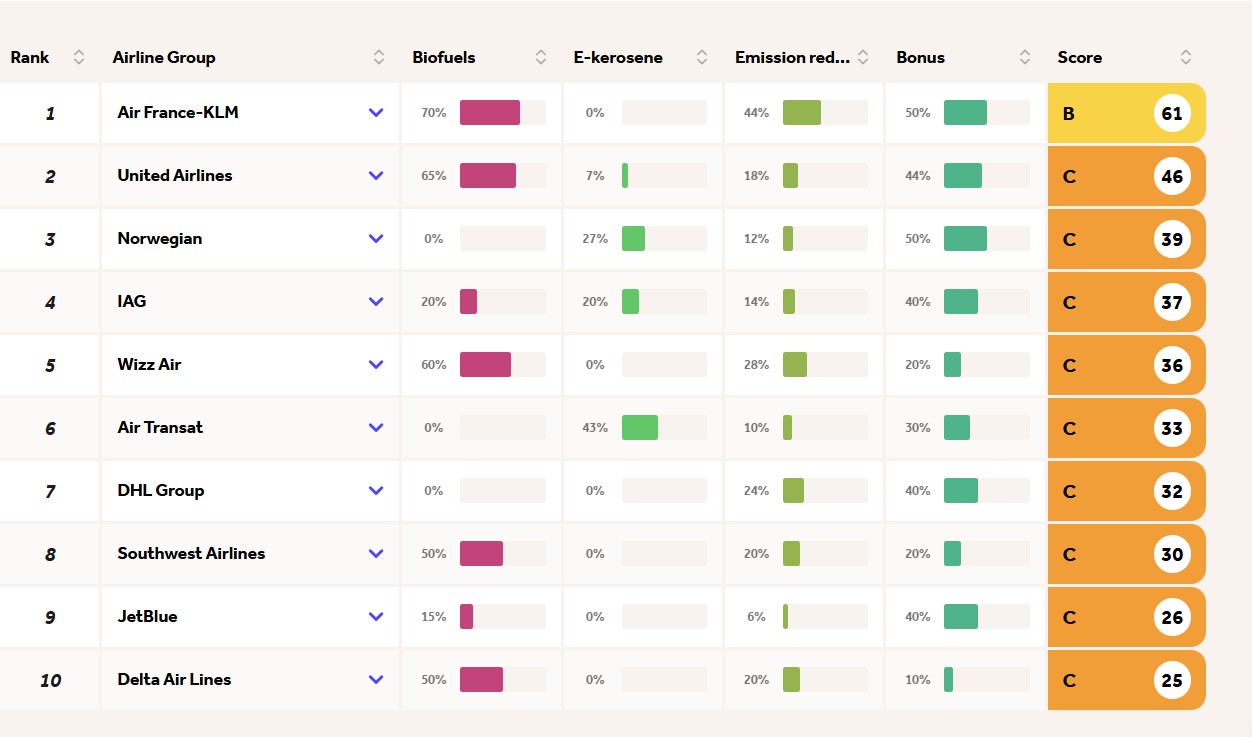
Task: Expand the Wizz Air row chevron
Action: (376, 365)
